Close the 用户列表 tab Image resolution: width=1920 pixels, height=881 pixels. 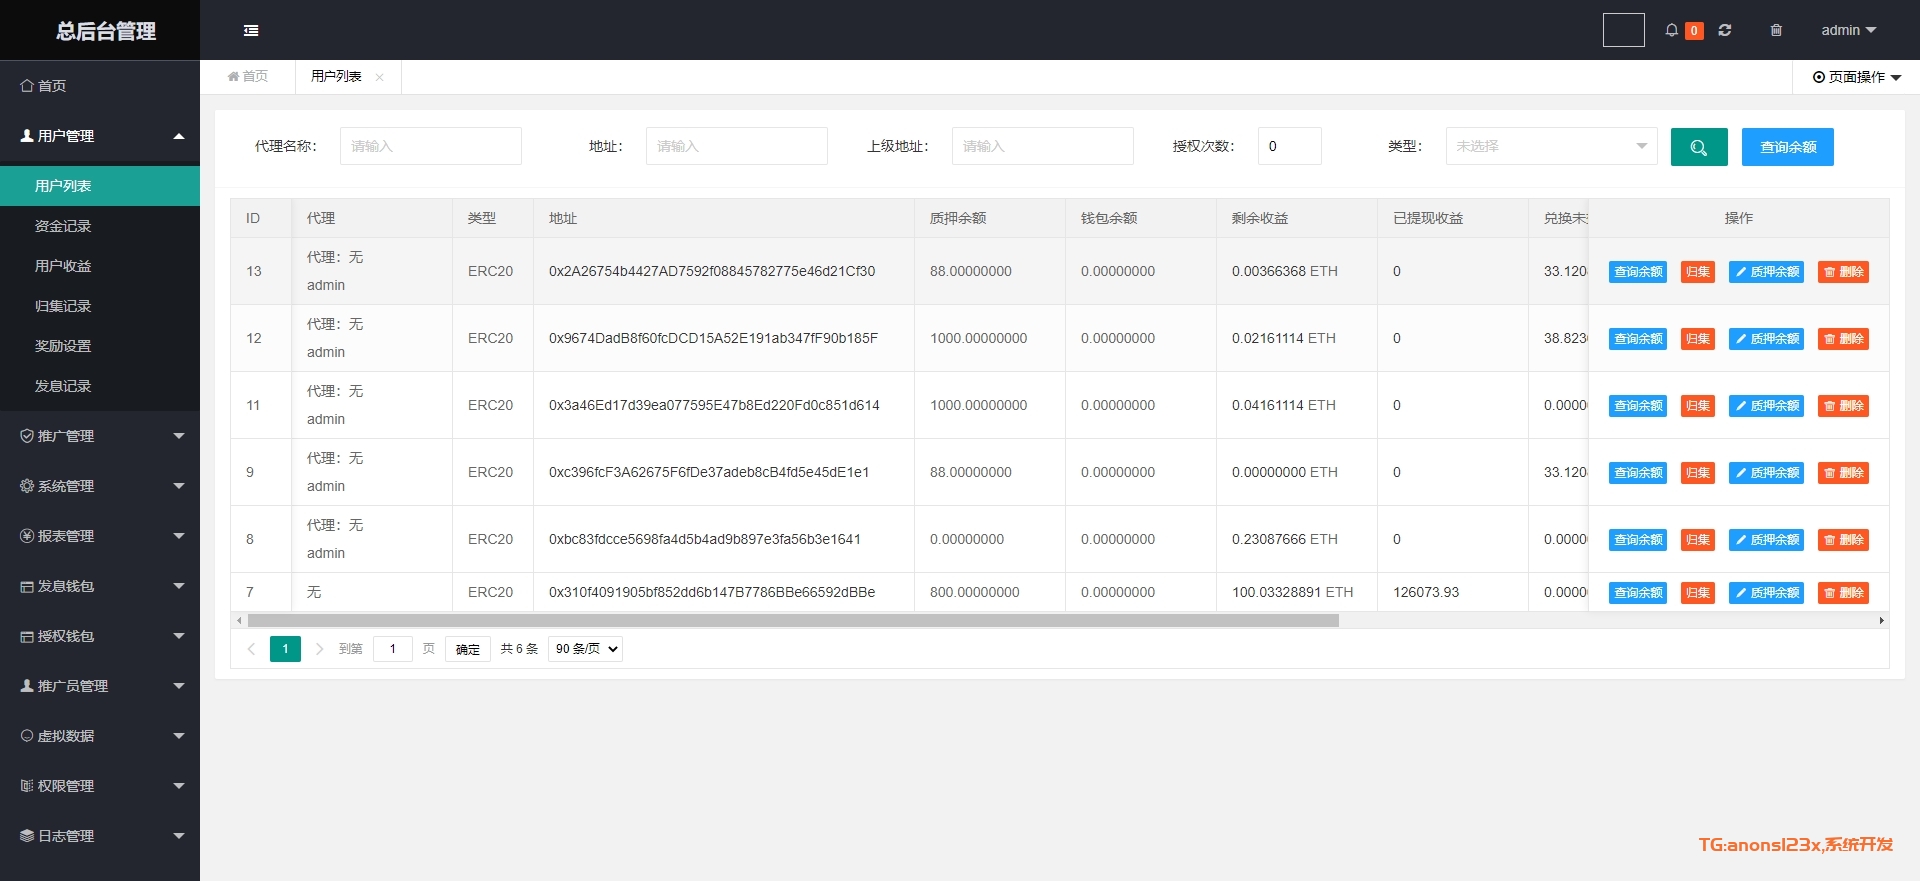point(379,77)
